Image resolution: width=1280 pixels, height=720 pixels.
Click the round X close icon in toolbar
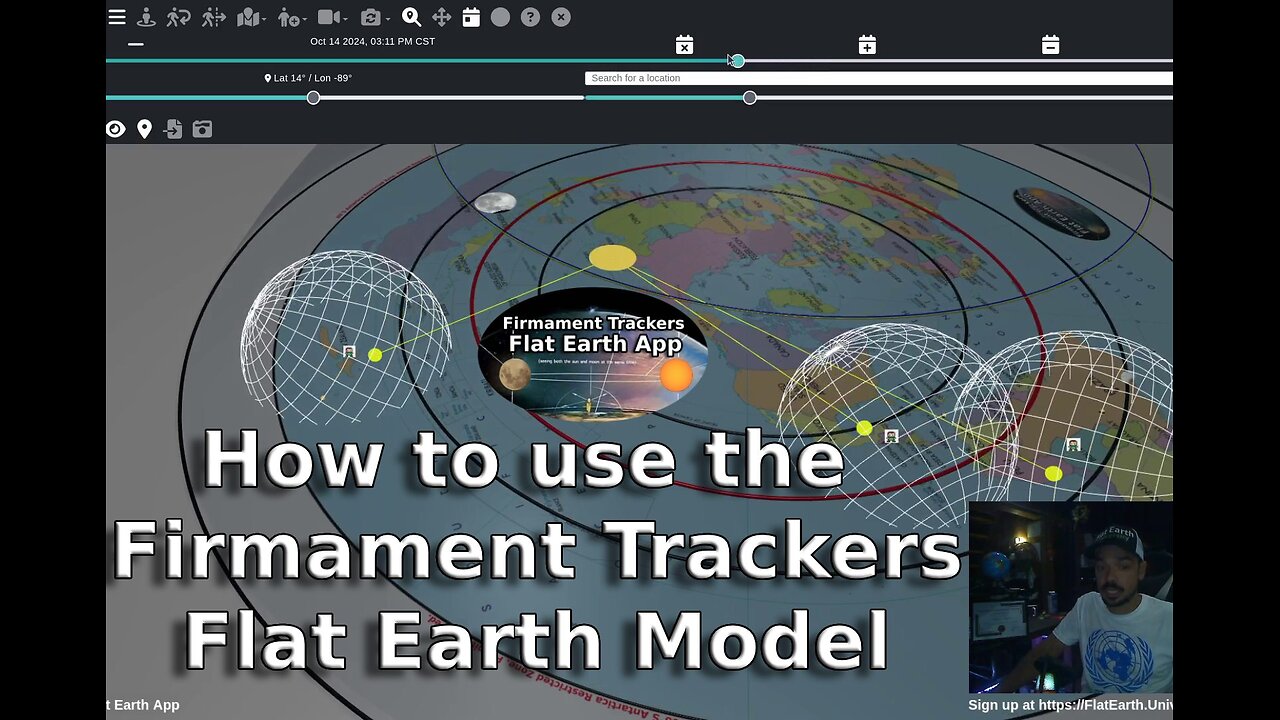(x=561, y=17)
